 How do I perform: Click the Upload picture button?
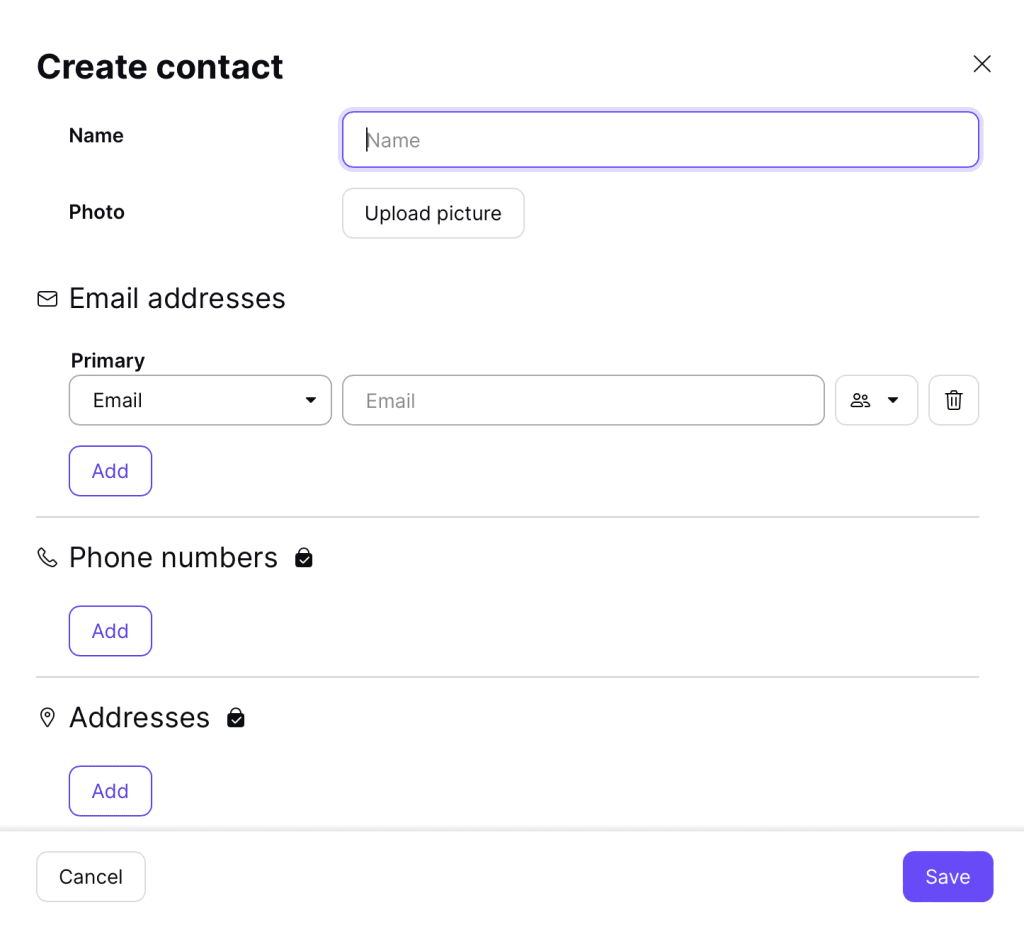pos(433,214)
